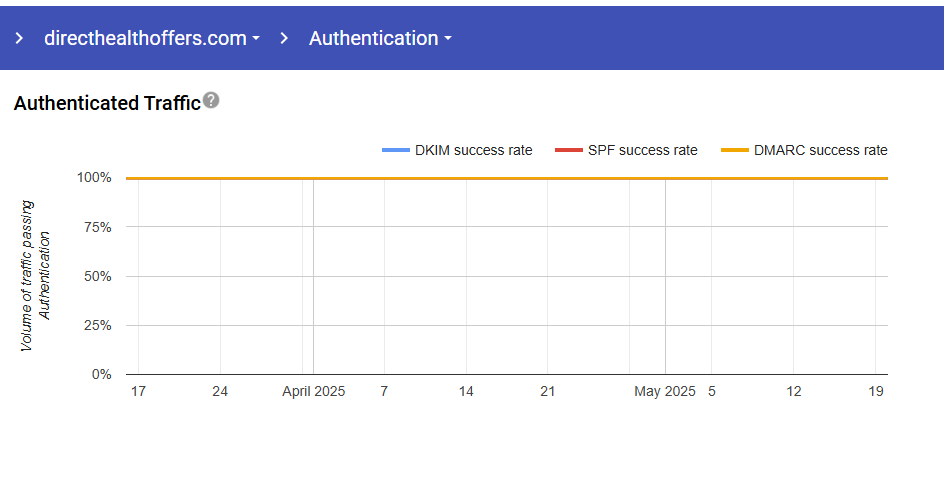This screenshot has width=944, height=481.
Task: Click the blue DKIM legend color swatch
Action: coord(396,150)
